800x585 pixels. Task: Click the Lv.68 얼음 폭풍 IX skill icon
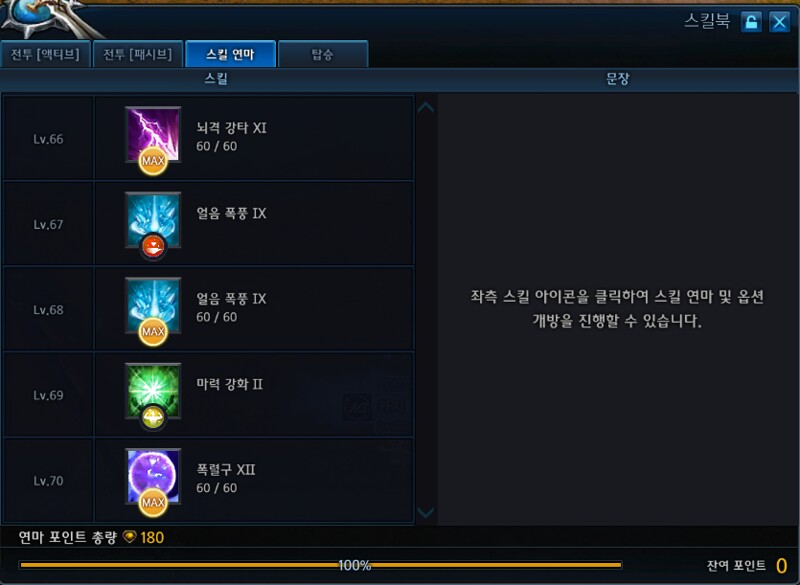coord(153,305)
